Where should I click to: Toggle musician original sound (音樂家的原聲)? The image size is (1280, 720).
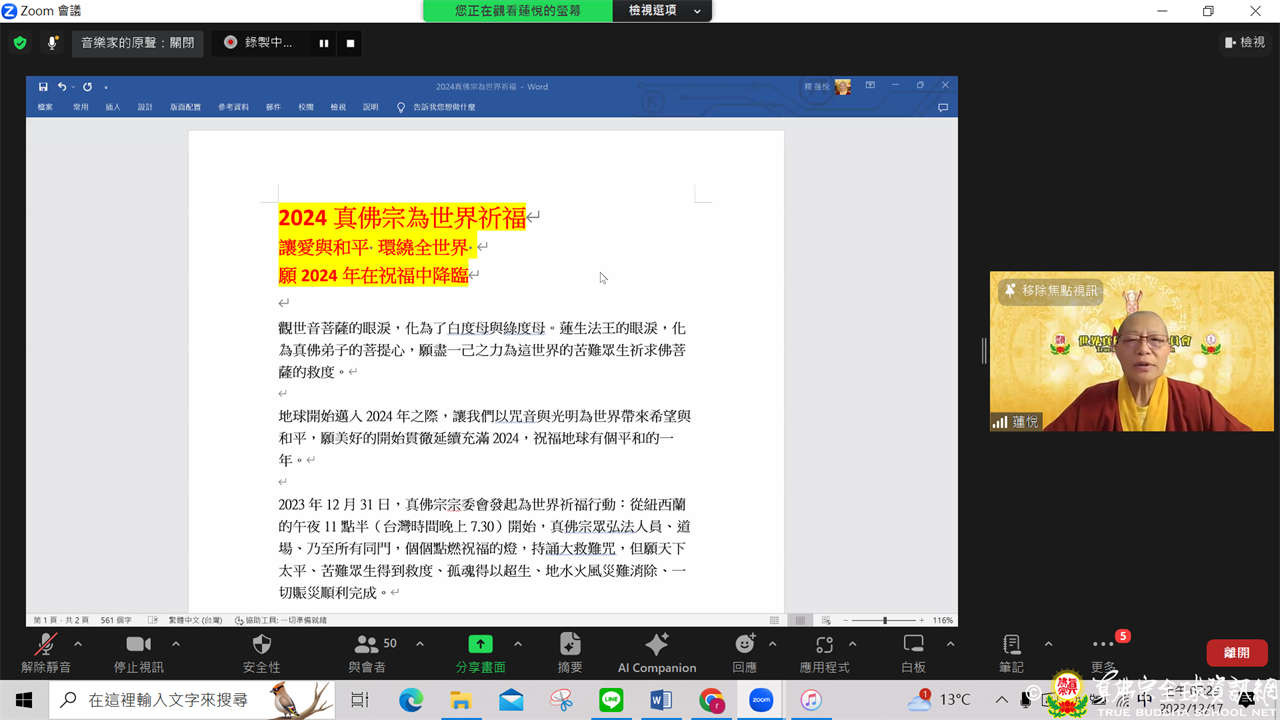point(137,43)
